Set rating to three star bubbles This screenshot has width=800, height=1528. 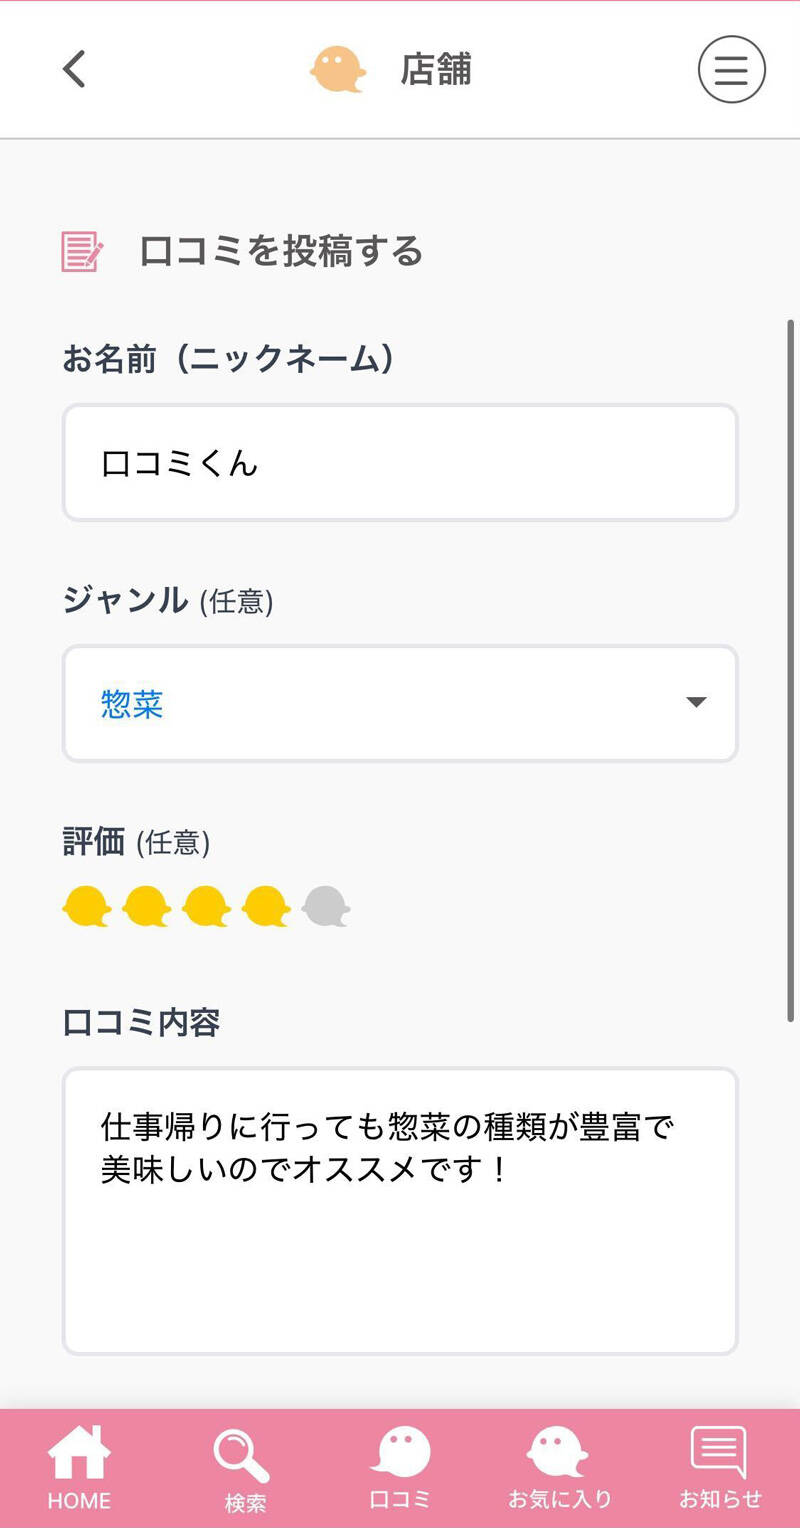[x=207, y=907]
